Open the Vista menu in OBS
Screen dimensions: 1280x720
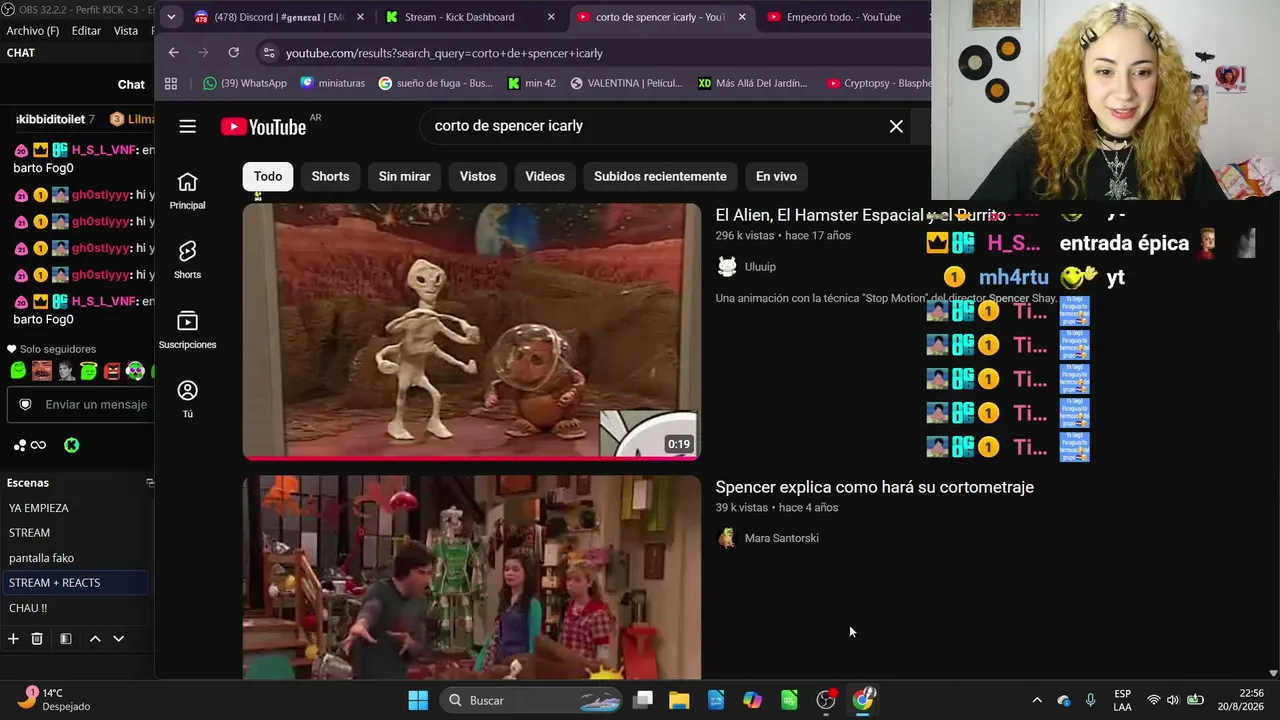(x=126, y=31)
